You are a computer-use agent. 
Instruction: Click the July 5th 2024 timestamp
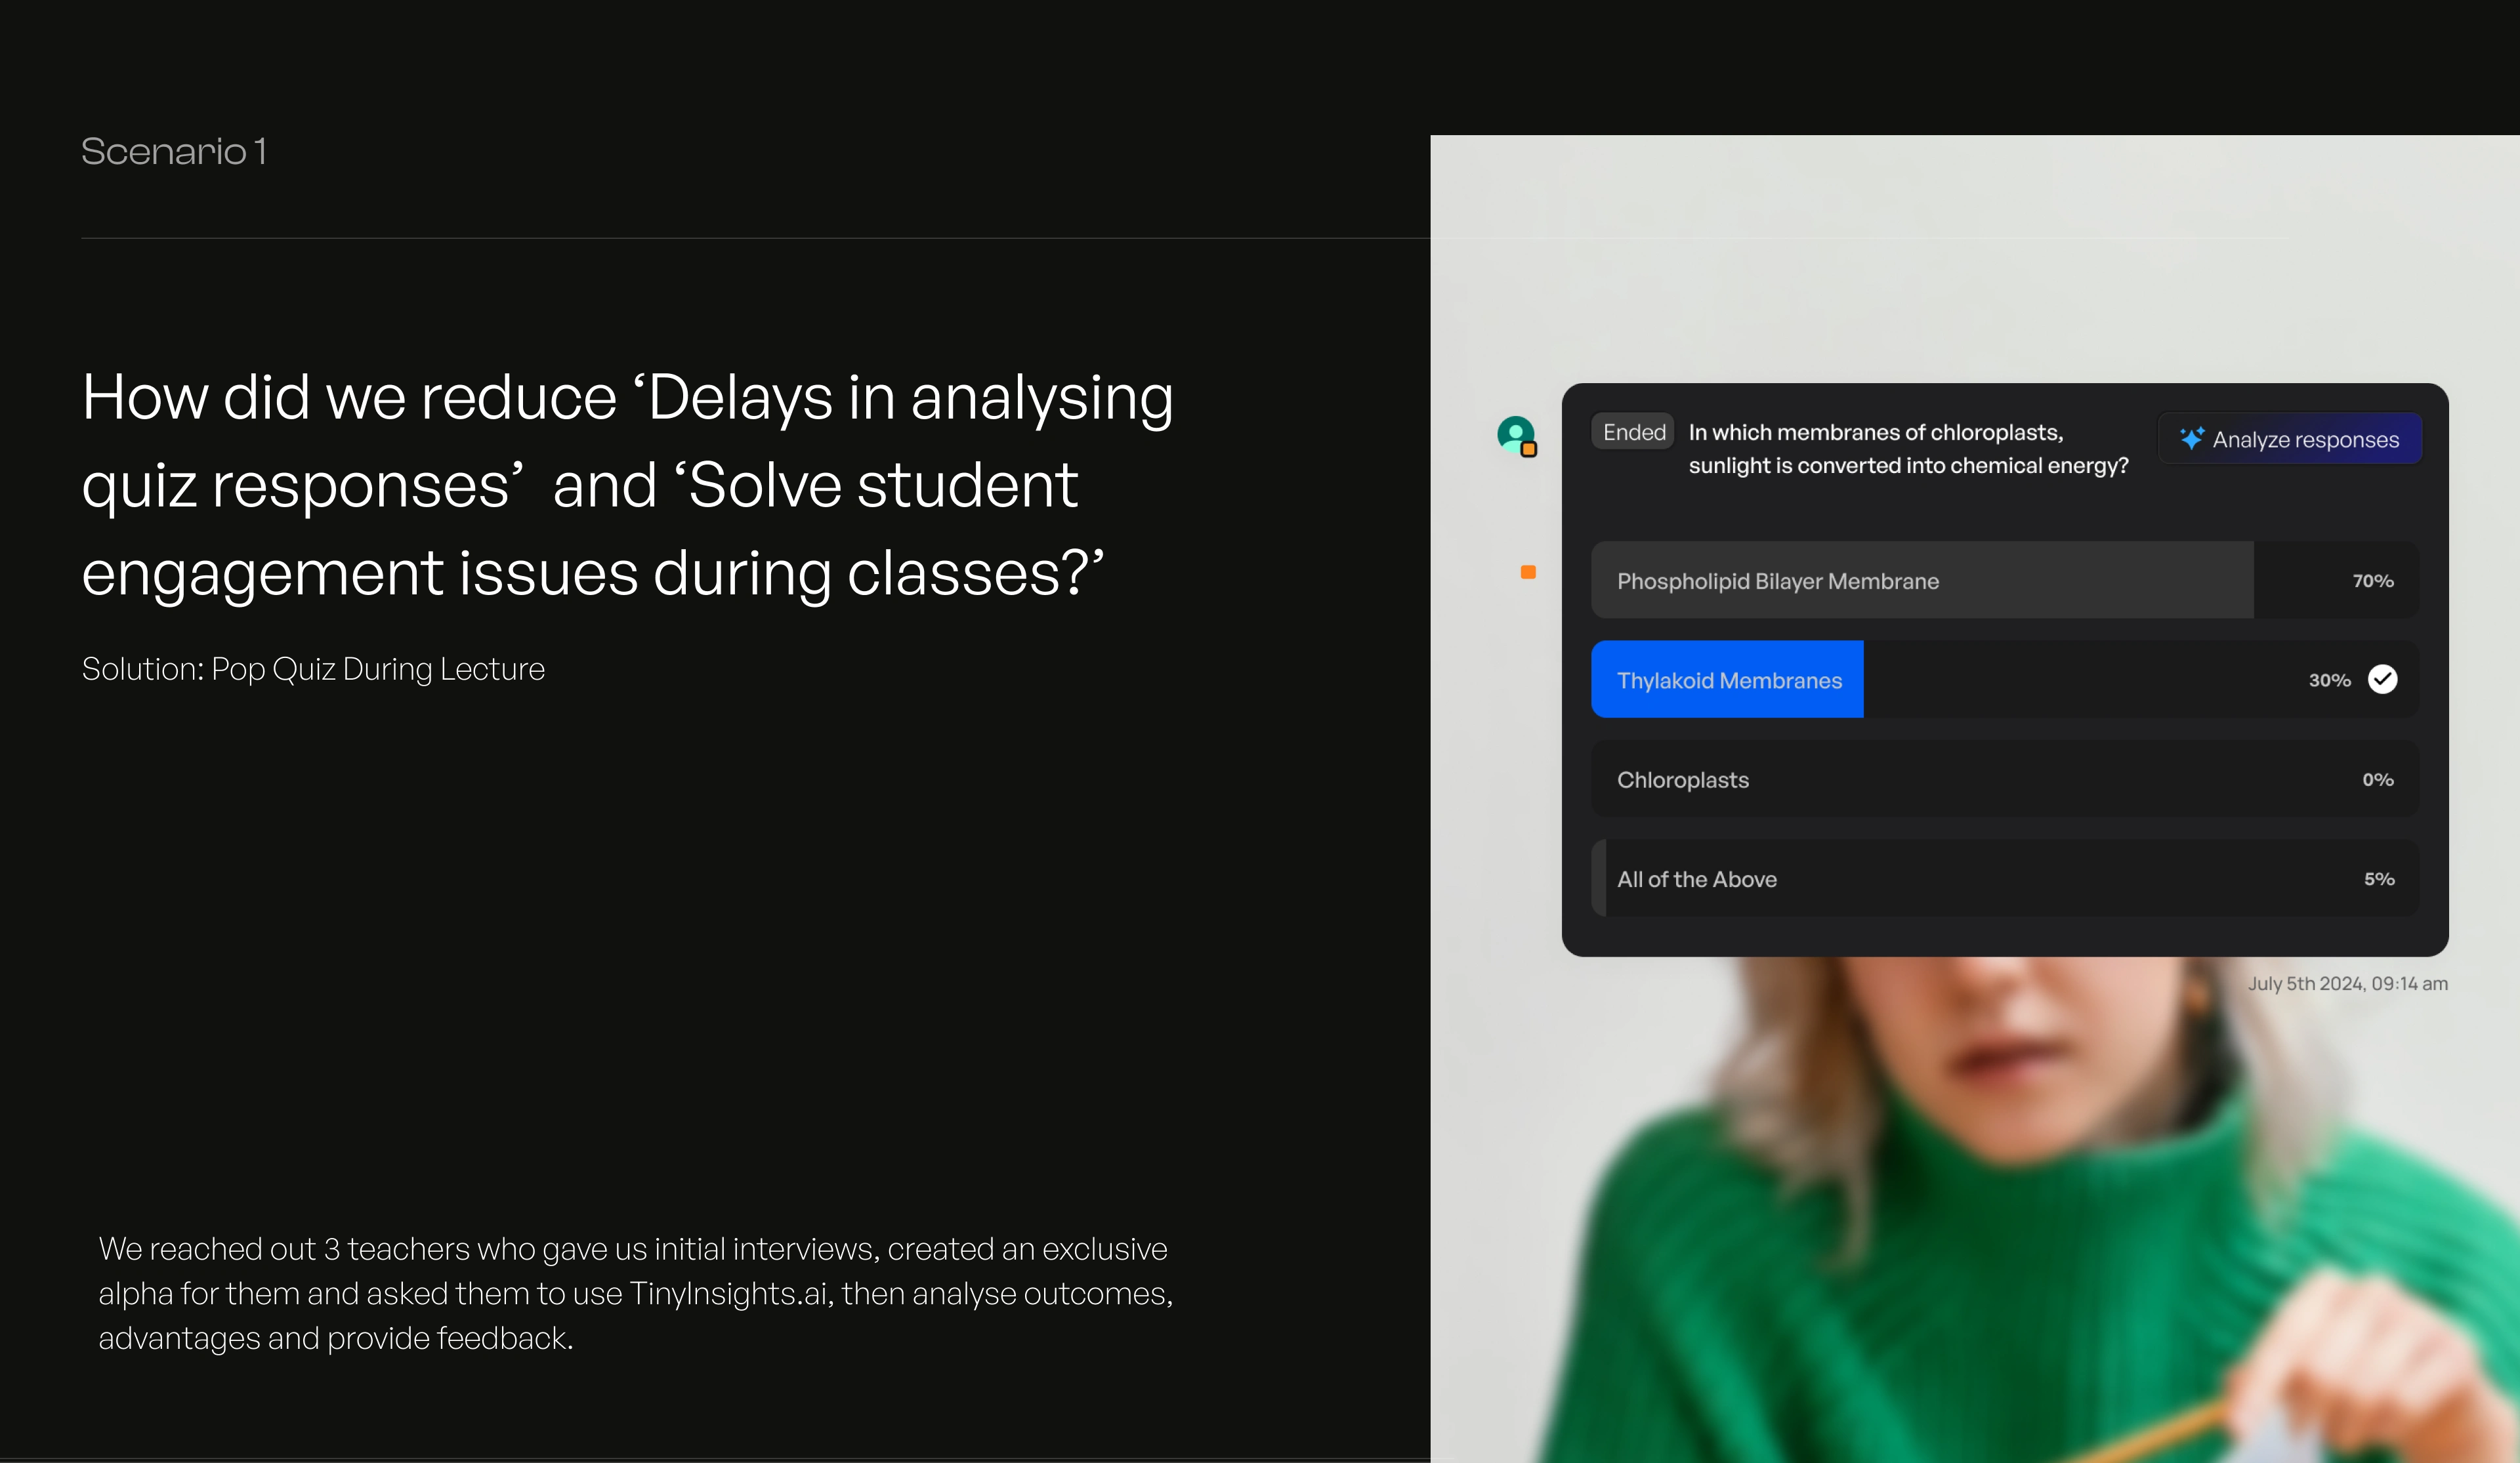[2347, 983]
